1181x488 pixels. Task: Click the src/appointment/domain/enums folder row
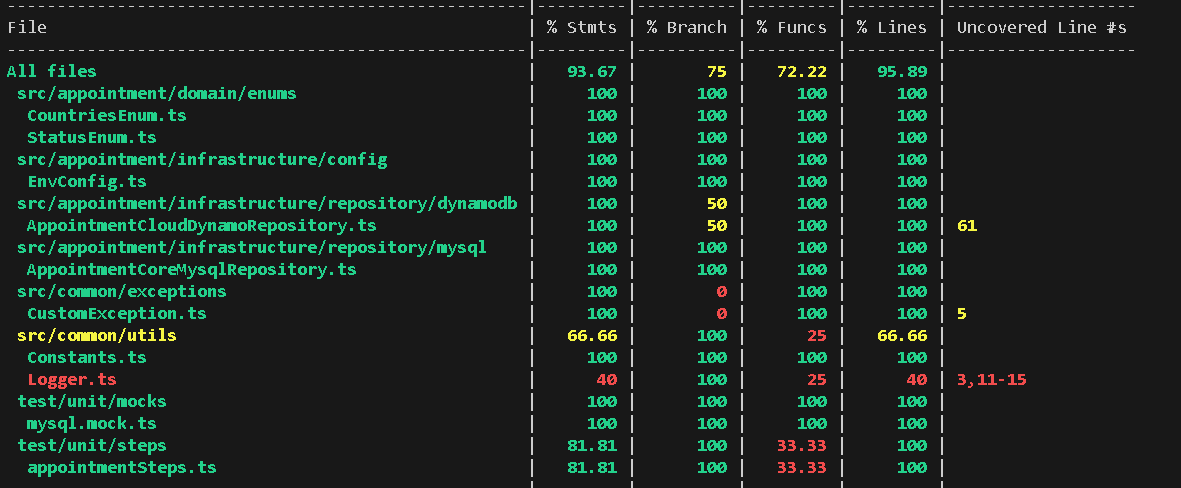[157, 94]
